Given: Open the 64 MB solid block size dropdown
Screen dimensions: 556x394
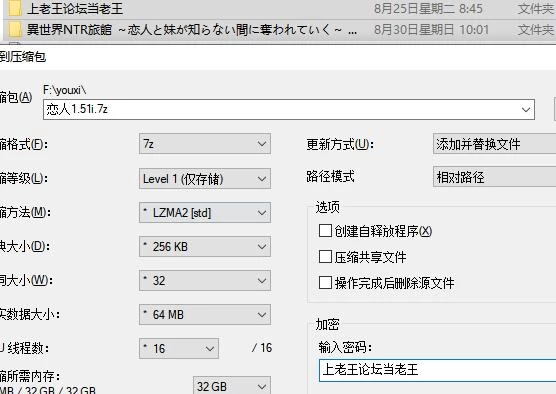Looking at the screenshot, I should (205, 315).
